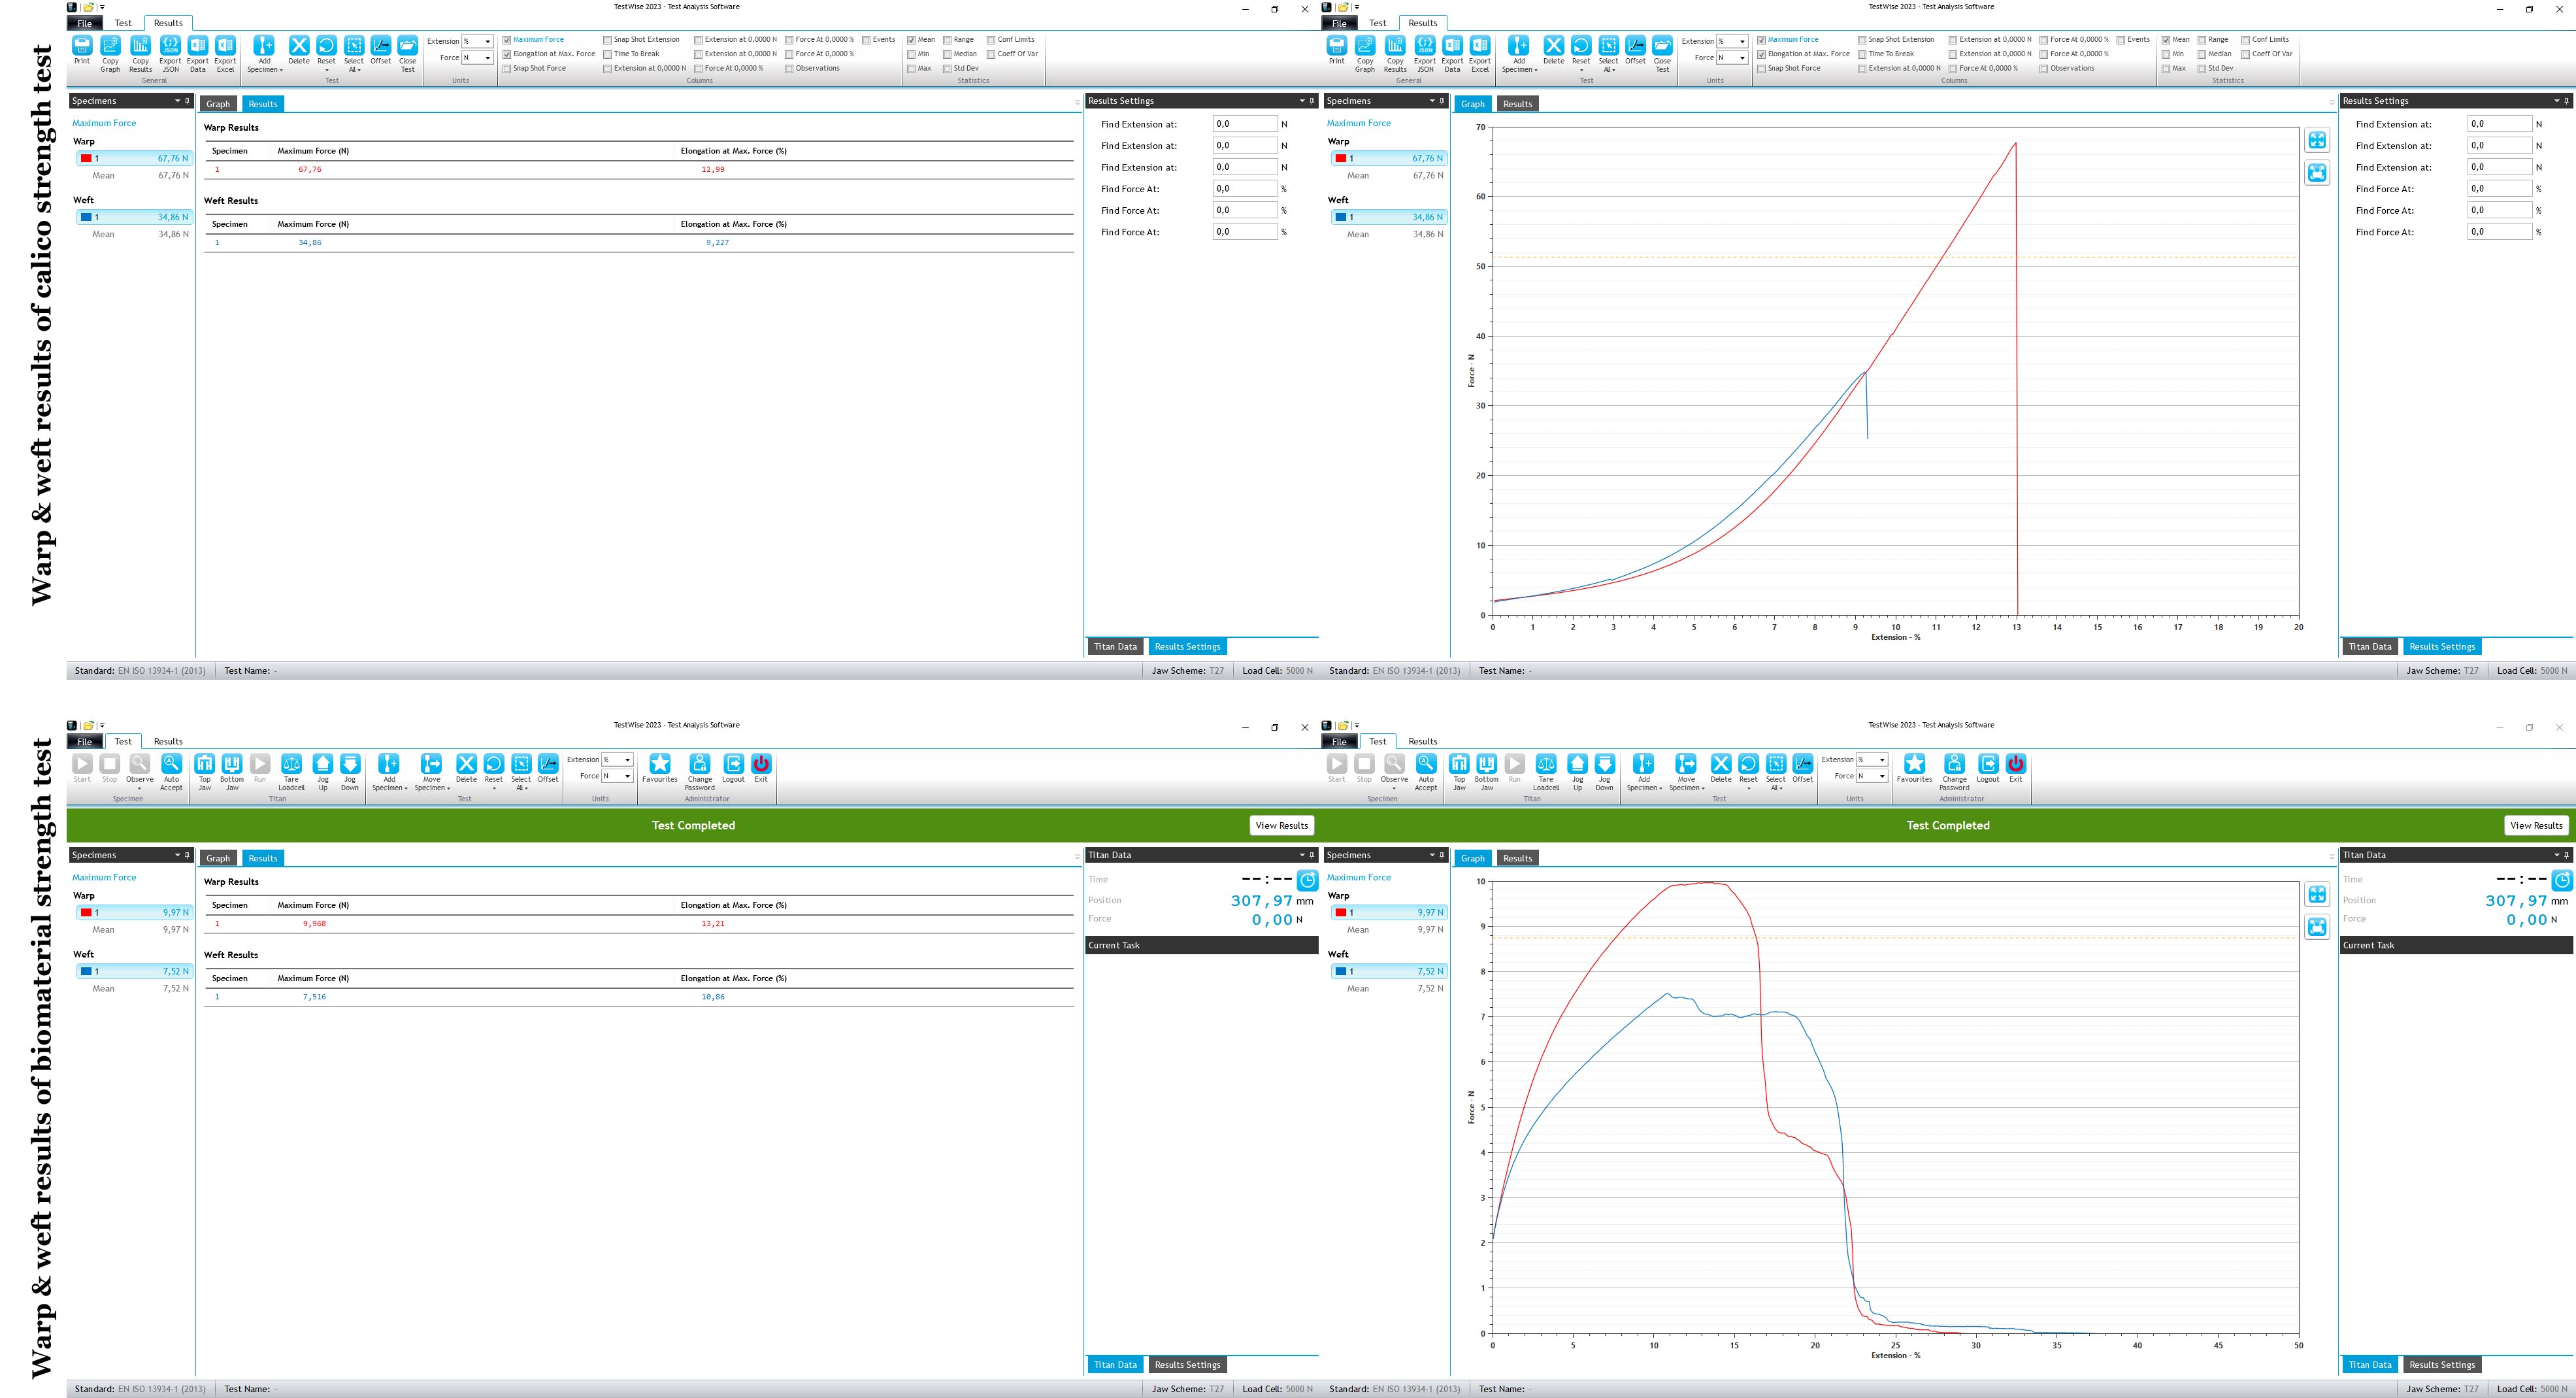The image size is (2576, 1398).
Task: Click Close Test in the calico graph window
Action: tap(1662, 54)
